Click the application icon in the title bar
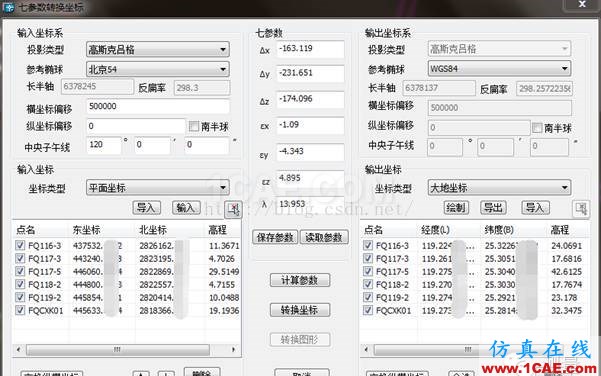The image size is (601, 376). point(8,7)
